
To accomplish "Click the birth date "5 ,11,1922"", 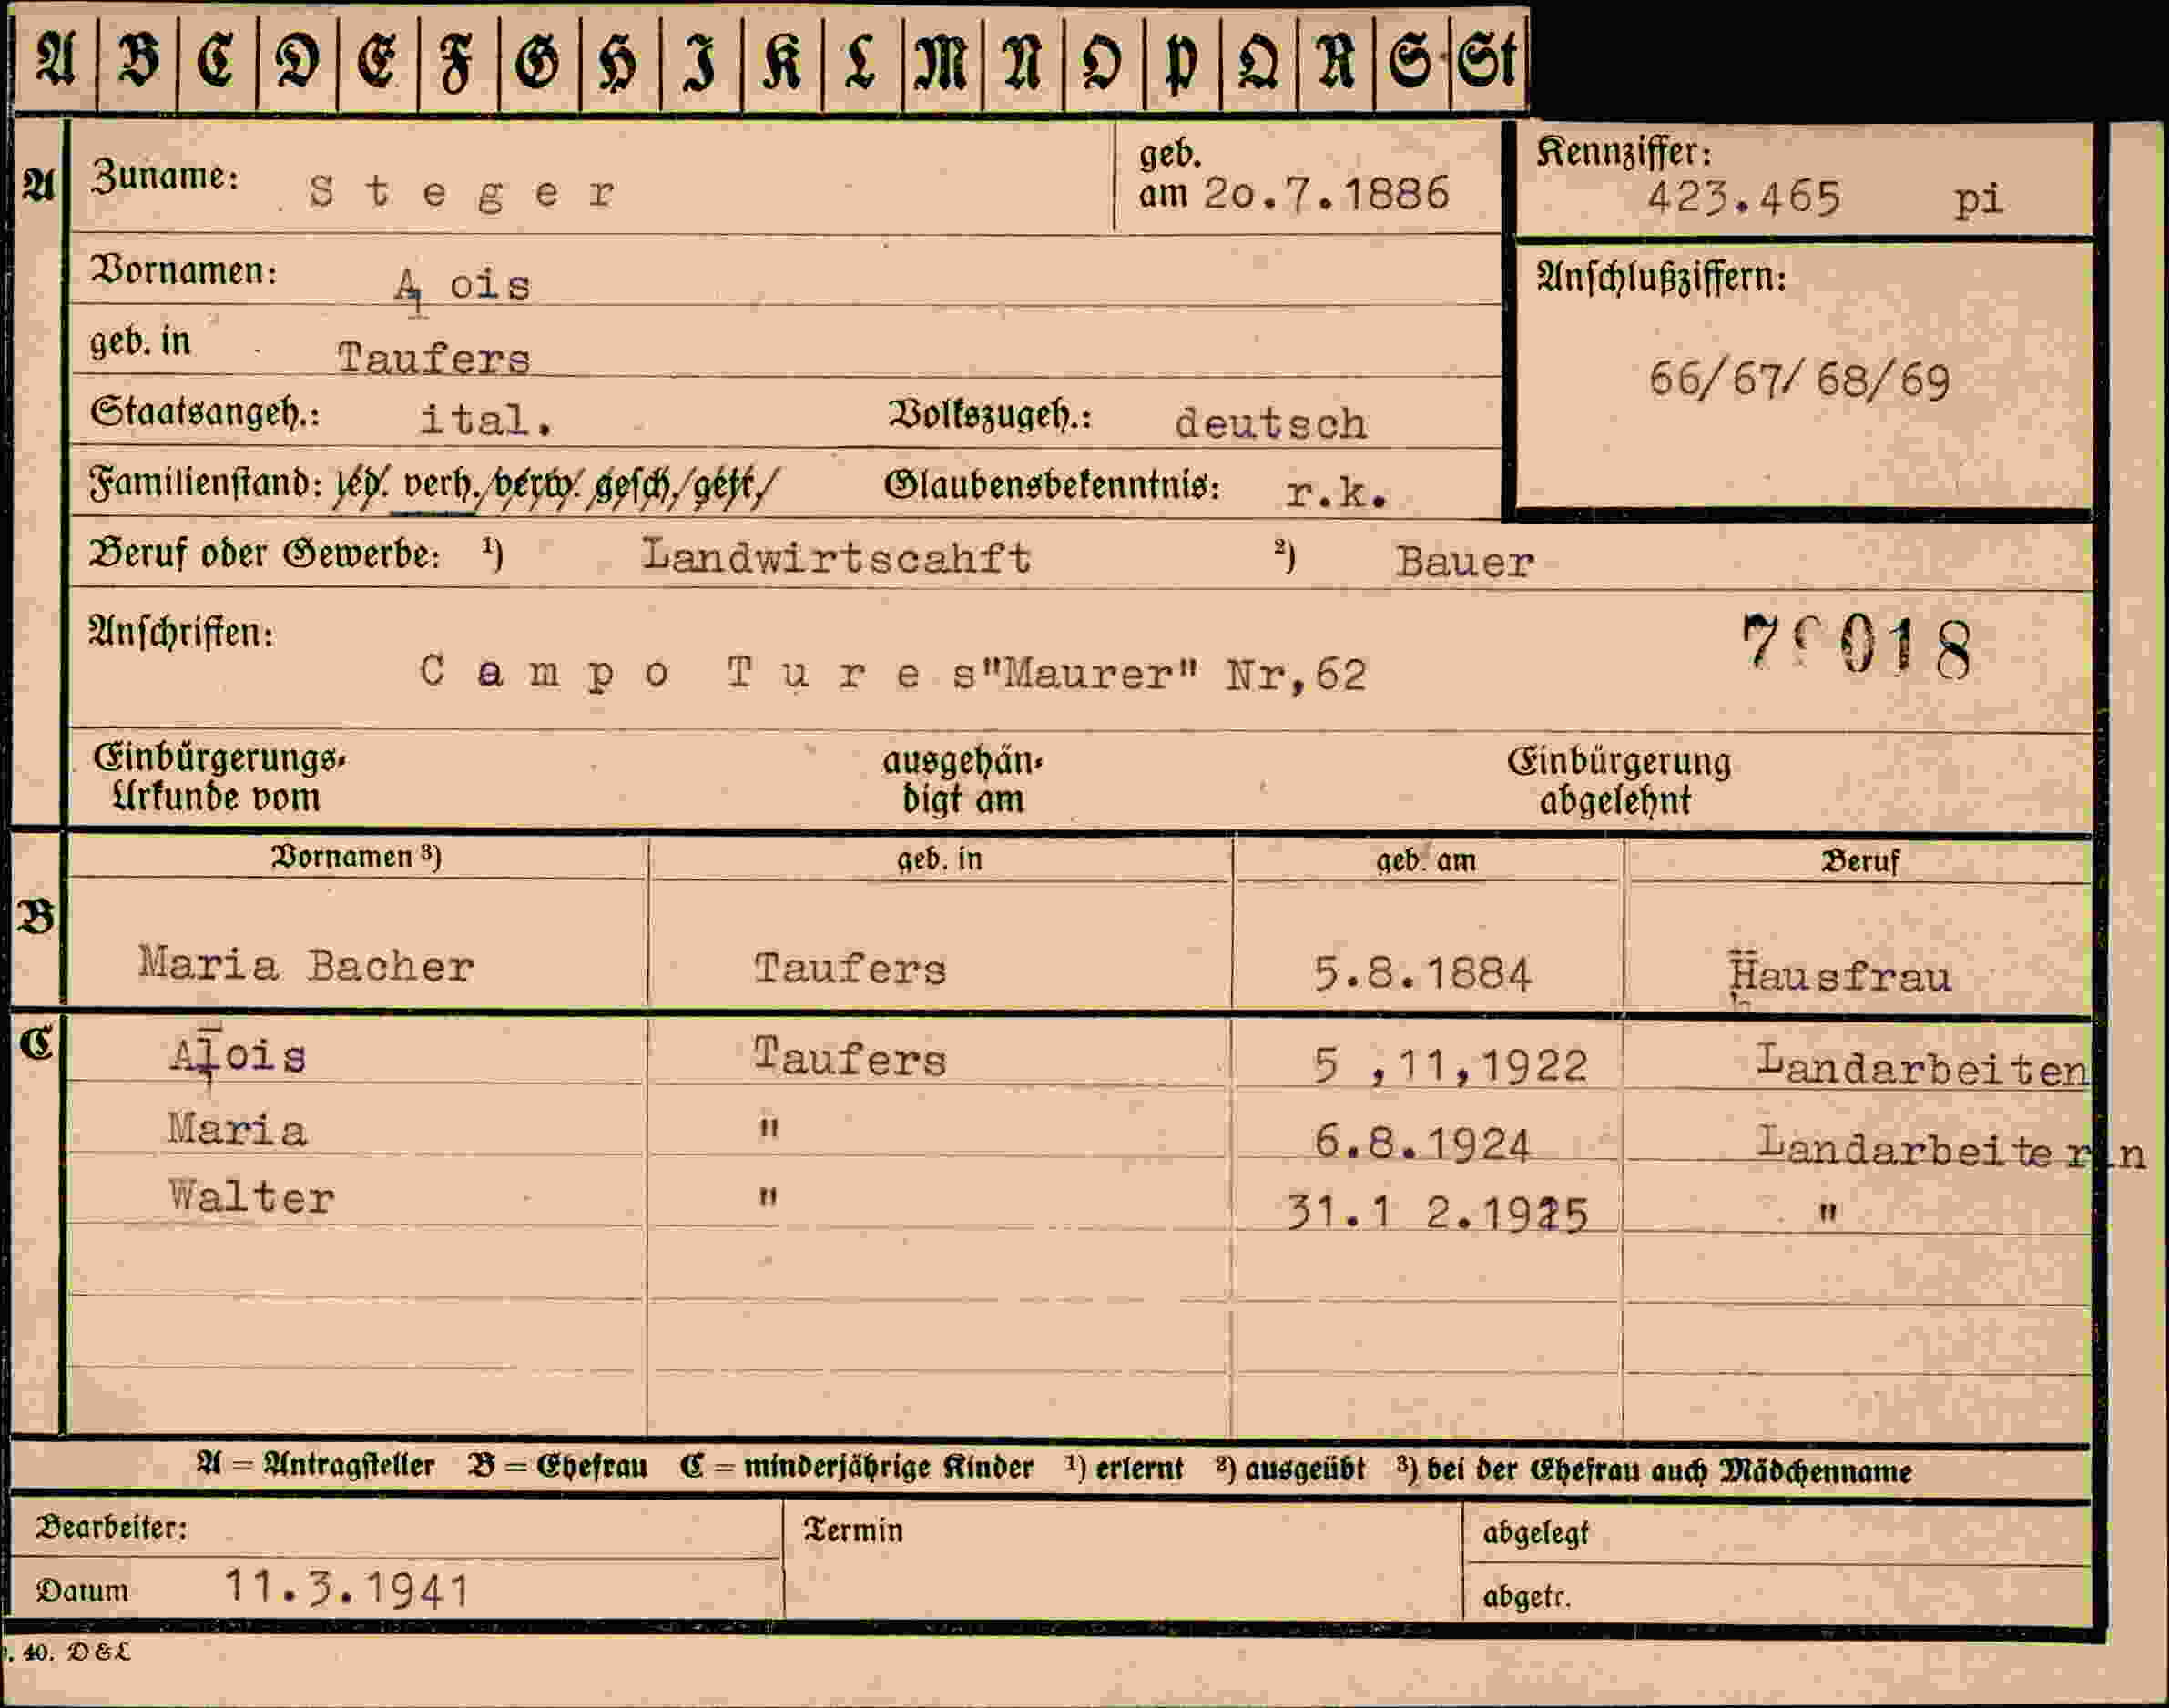I will (1450, 1066).
